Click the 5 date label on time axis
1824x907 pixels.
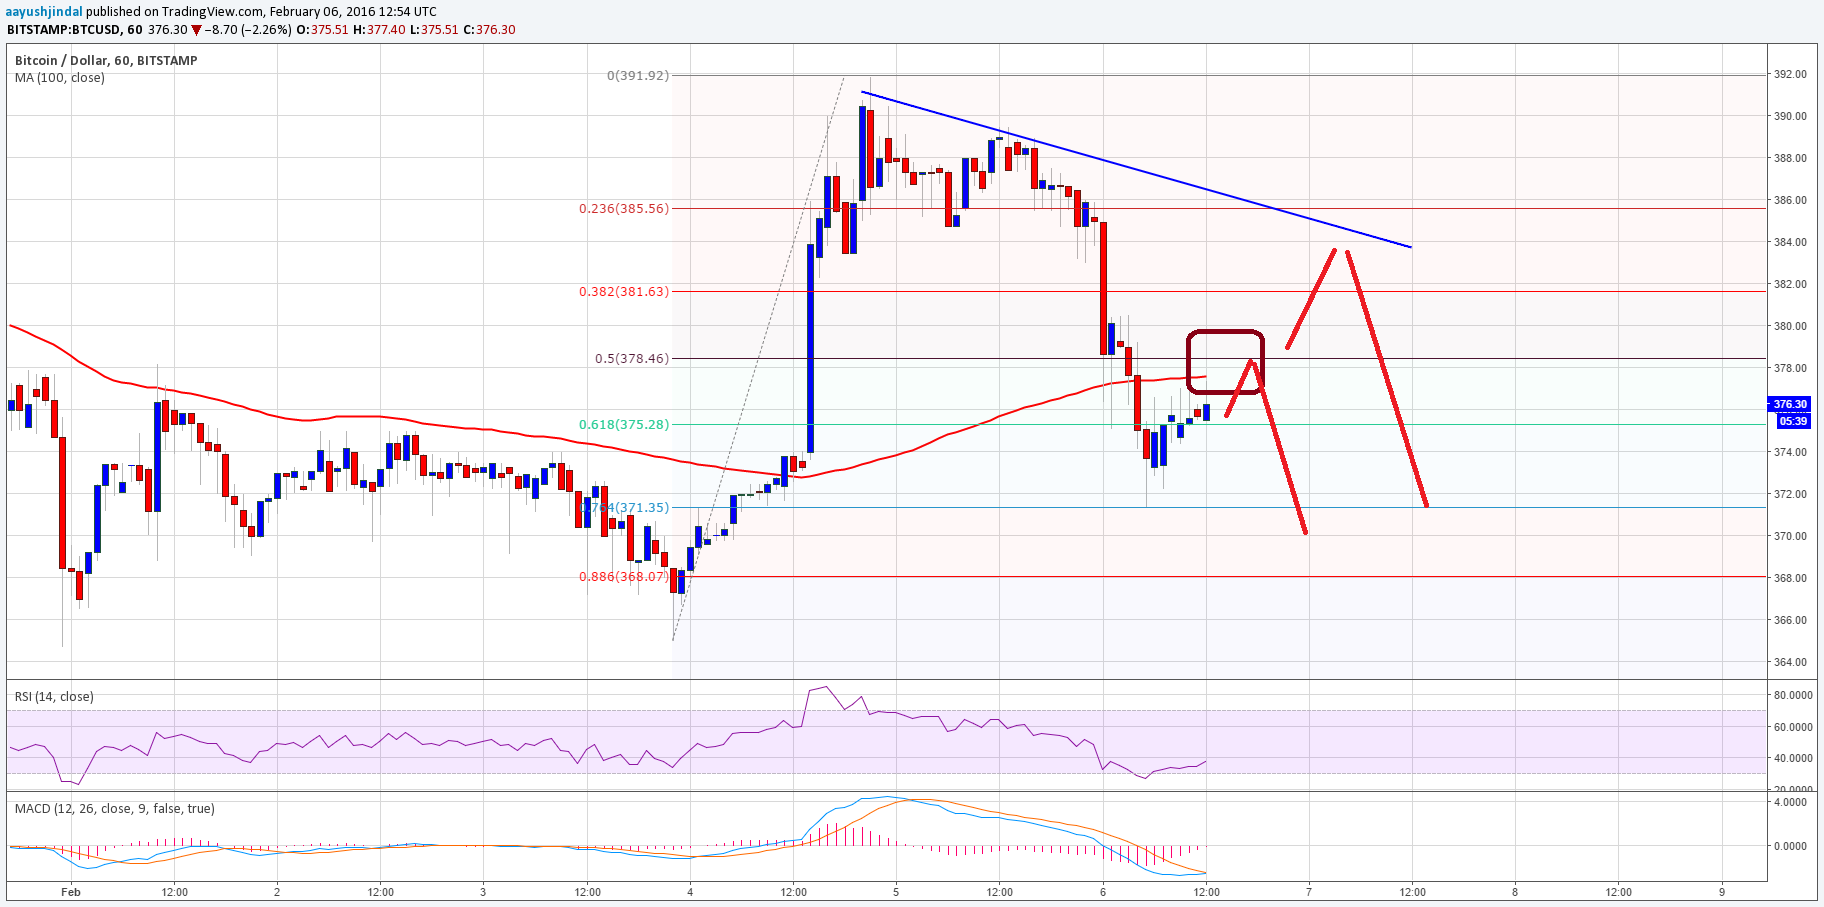(896, 892)
